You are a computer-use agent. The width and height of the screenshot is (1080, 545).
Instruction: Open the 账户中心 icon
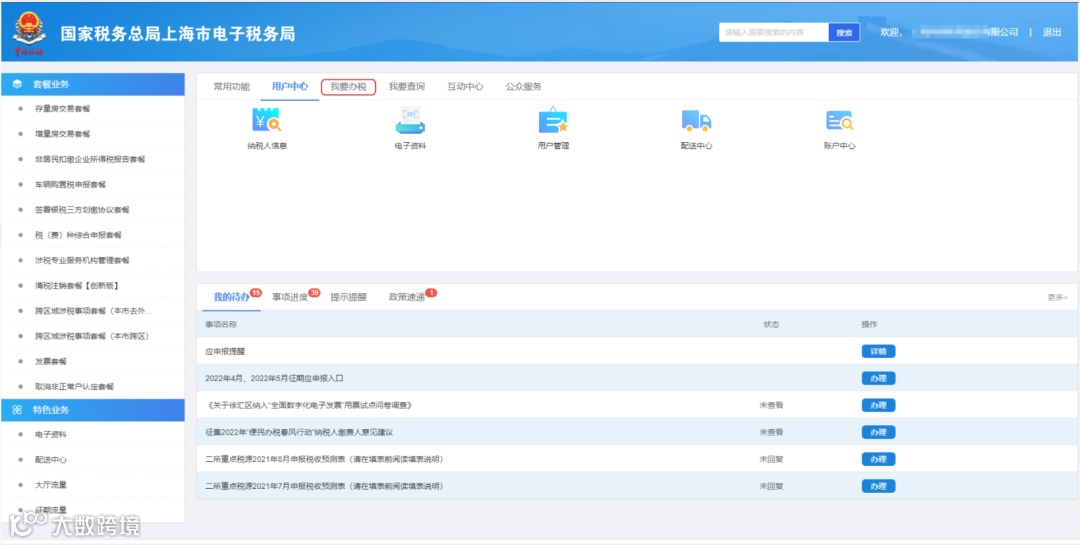[839, 121]
